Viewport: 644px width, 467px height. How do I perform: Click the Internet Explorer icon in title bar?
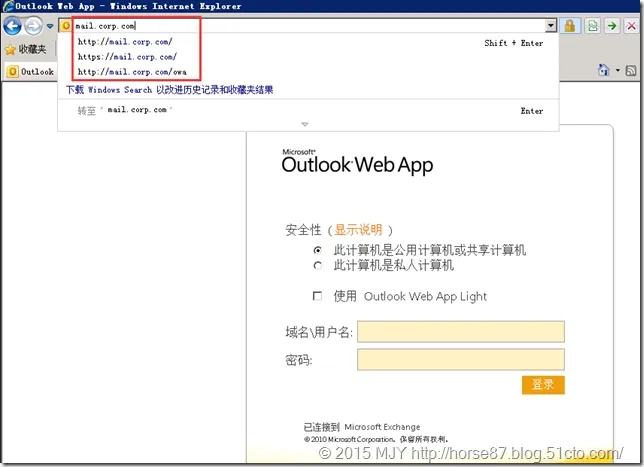(8, 6)
